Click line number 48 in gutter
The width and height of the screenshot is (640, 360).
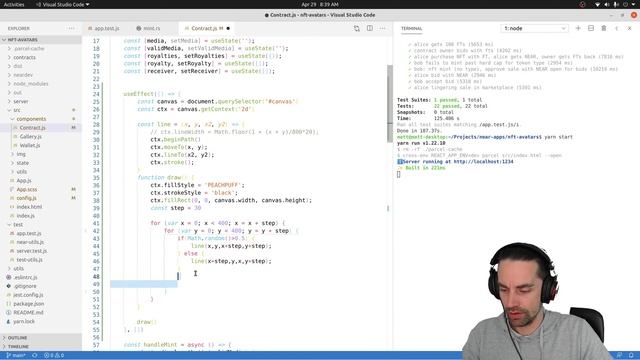(96, 277)
